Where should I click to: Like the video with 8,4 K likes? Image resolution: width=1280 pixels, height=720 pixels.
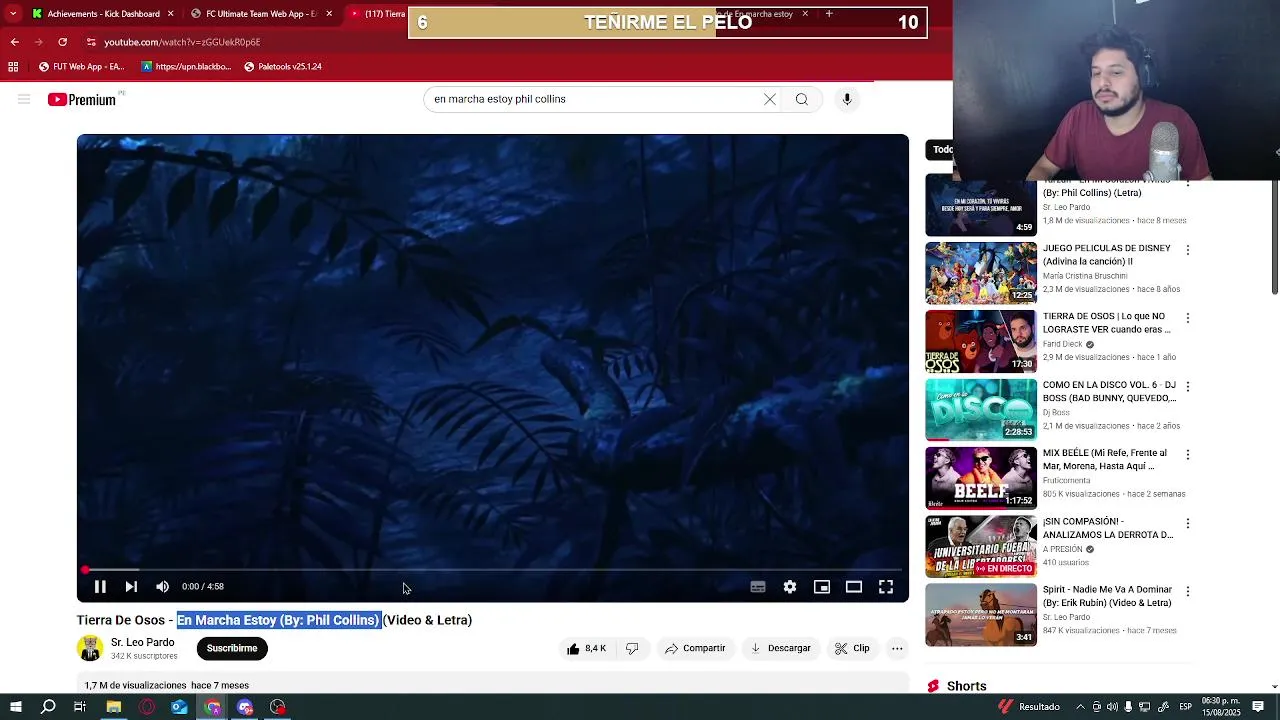pos(586,648)
